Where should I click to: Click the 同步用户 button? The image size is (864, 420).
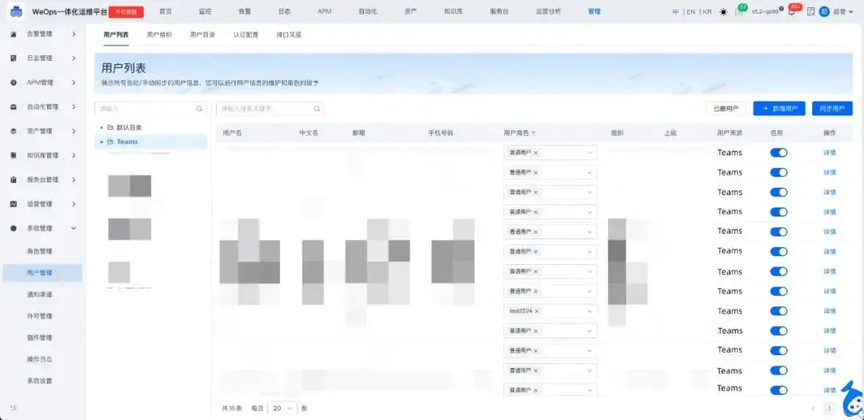pyautogui.click(x=832, y=109)
